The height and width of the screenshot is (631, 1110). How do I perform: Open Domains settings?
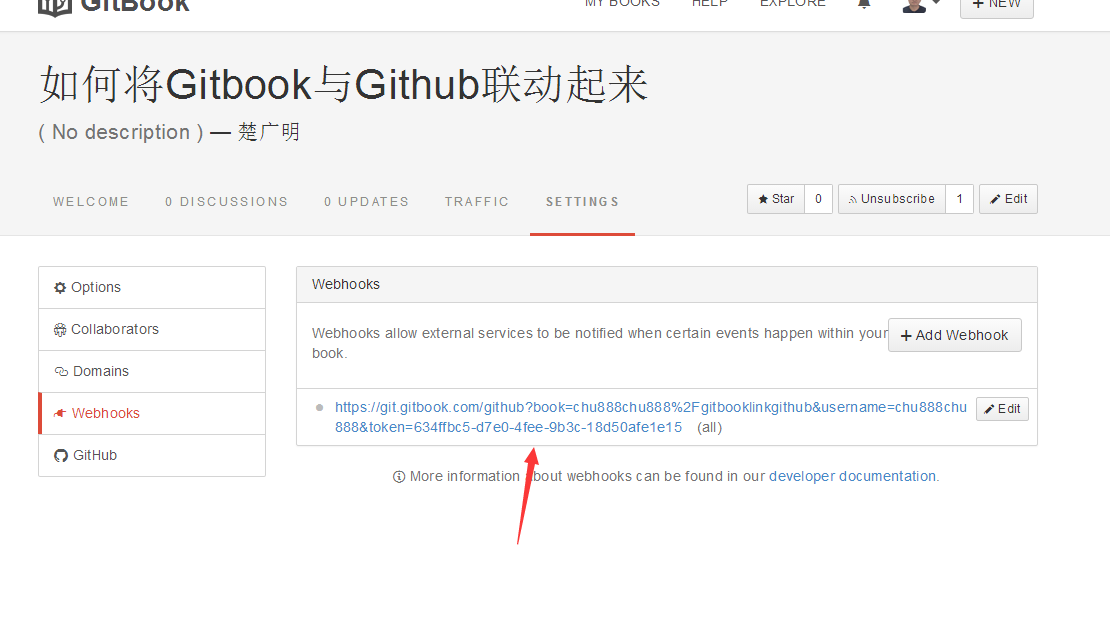[151, 371]
